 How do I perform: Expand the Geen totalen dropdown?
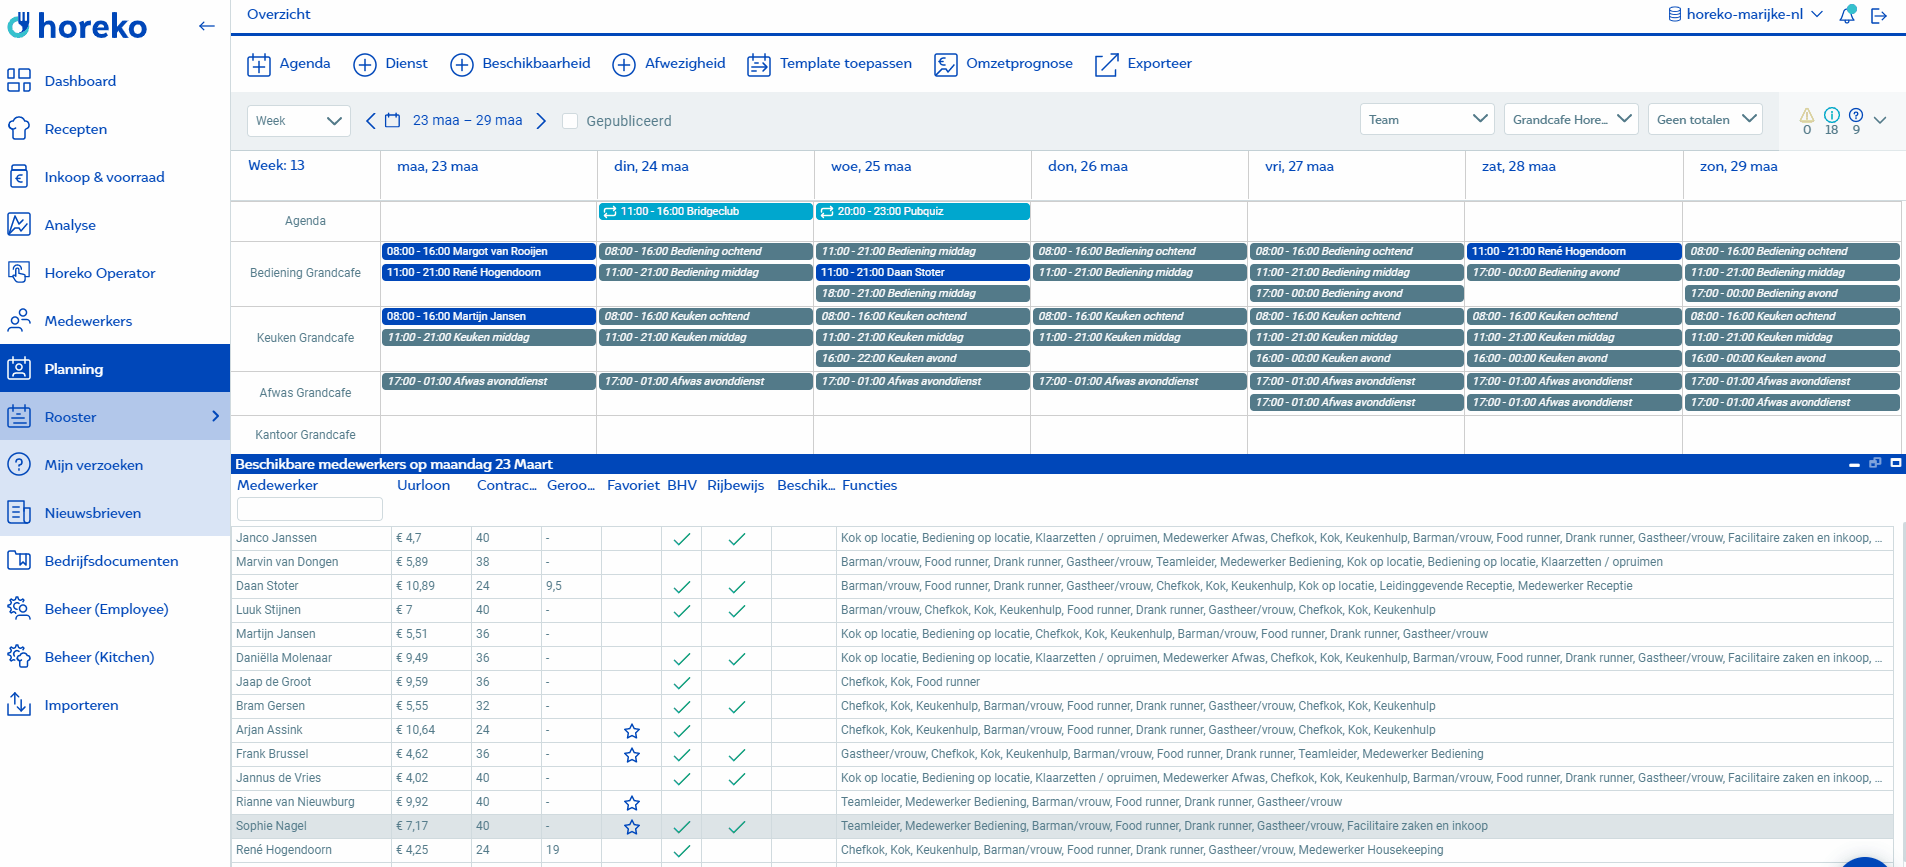coord(1705,120)
